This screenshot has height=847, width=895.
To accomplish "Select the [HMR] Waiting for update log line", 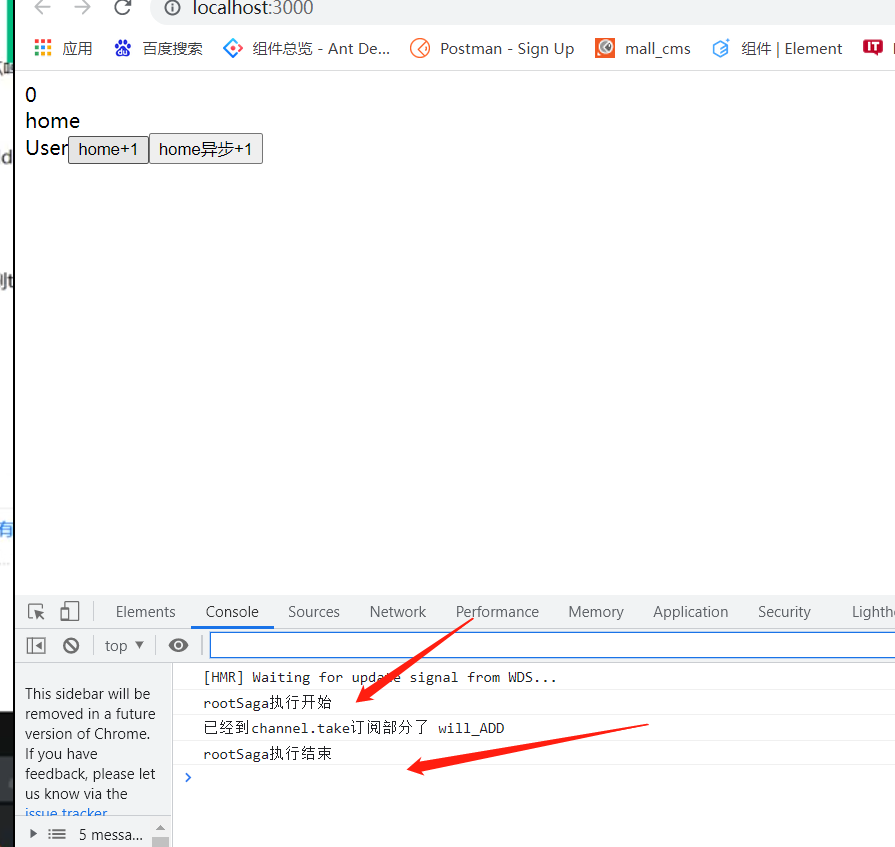I will pos(534,677).
